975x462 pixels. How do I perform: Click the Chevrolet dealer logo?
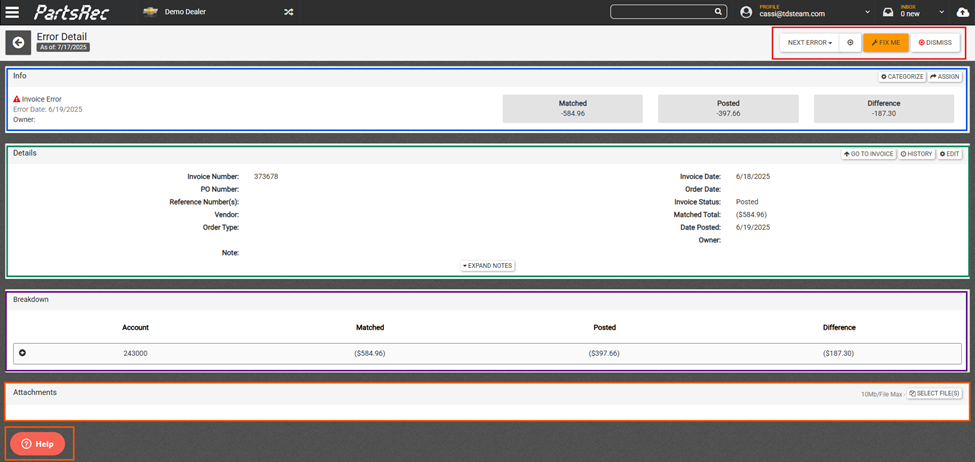[150, 12]
